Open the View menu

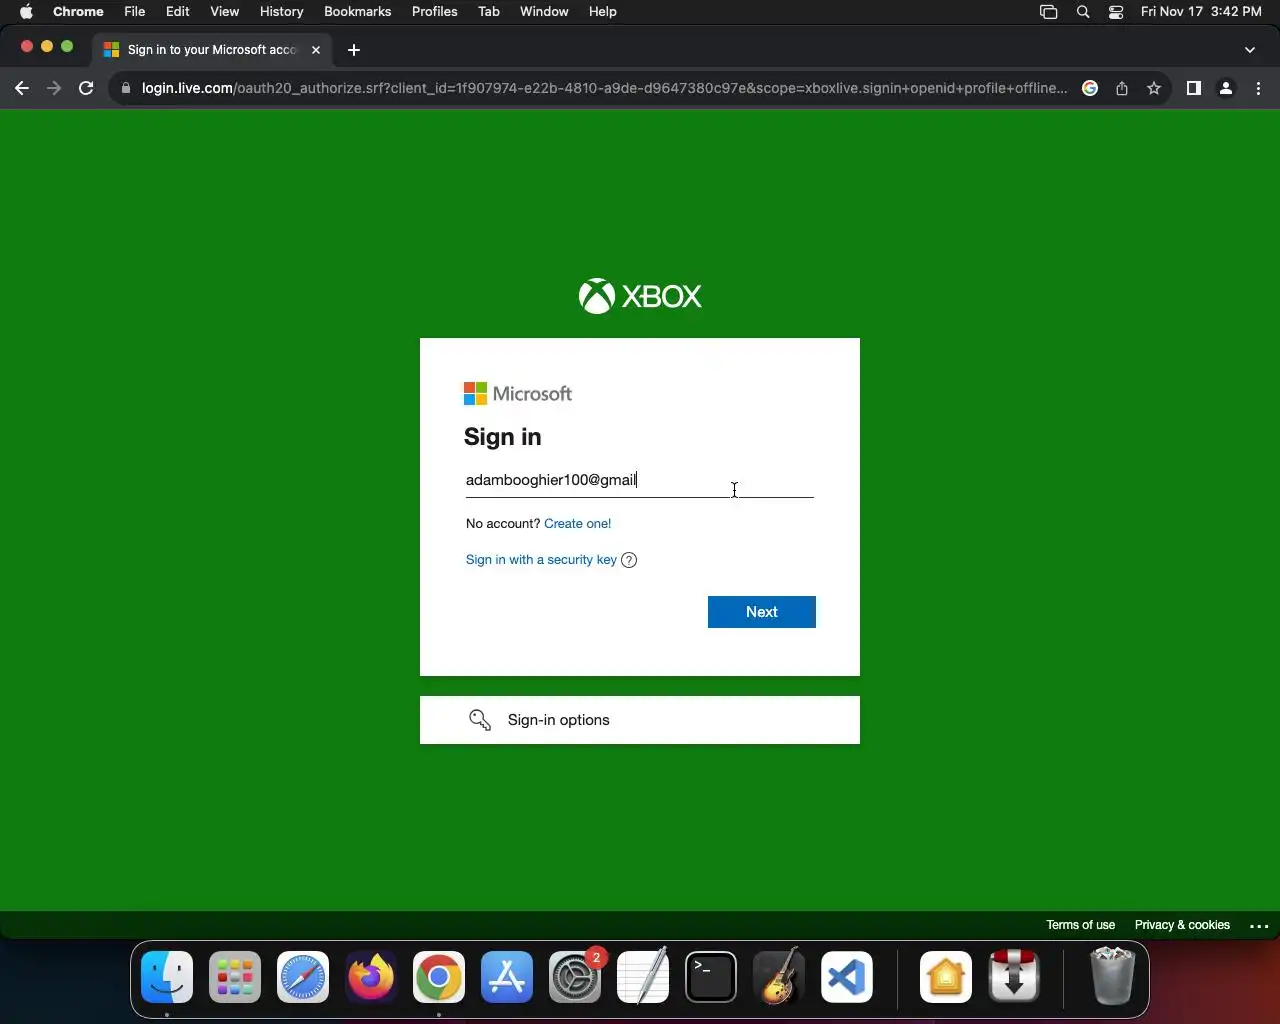pyautogui.click(x=225, y=12)
